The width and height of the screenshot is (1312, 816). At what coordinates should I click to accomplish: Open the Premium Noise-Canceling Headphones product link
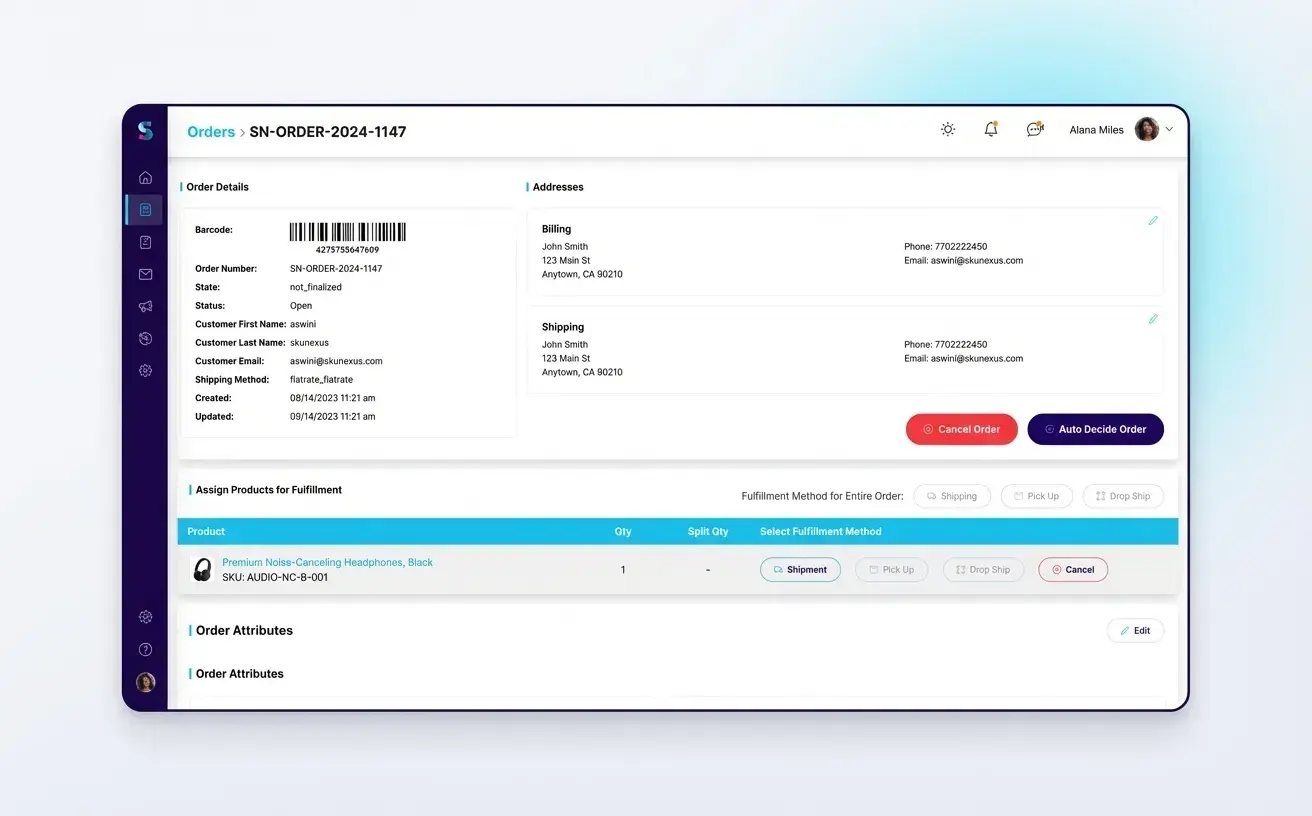327,562
